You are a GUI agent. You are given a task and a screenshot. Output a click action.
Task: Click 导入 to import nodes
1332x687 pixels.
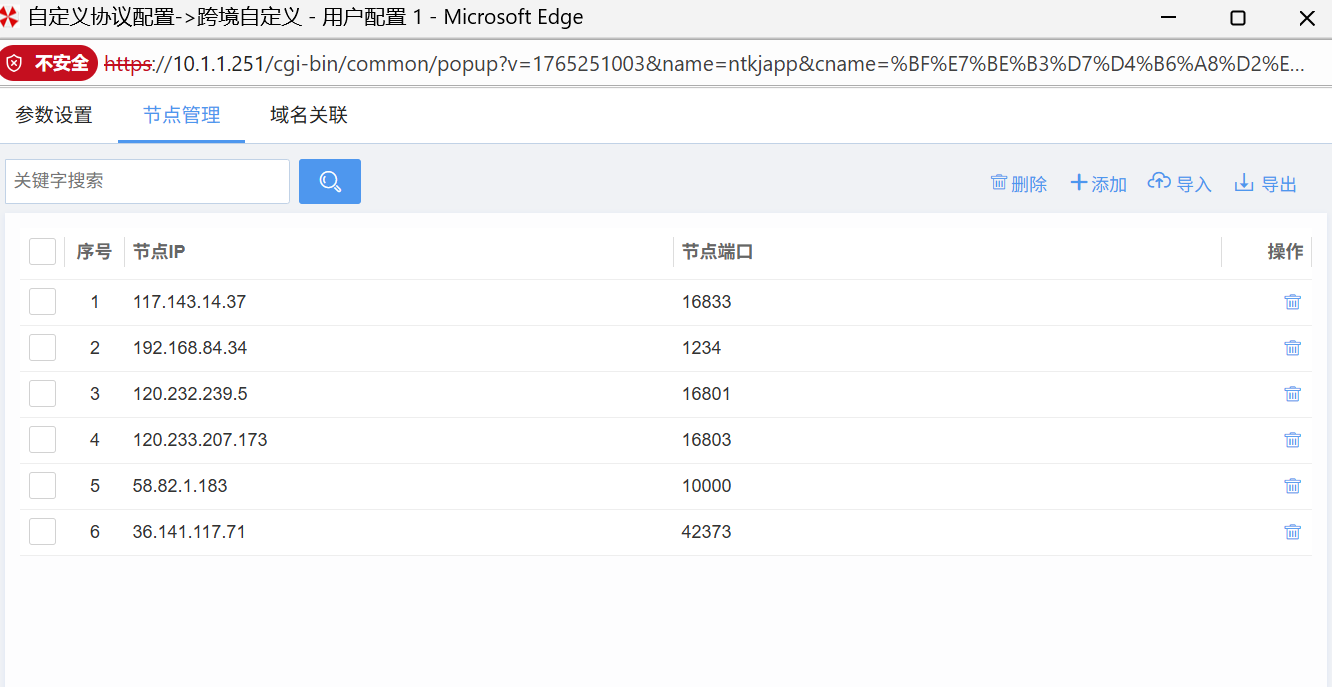coord(1179,184)
